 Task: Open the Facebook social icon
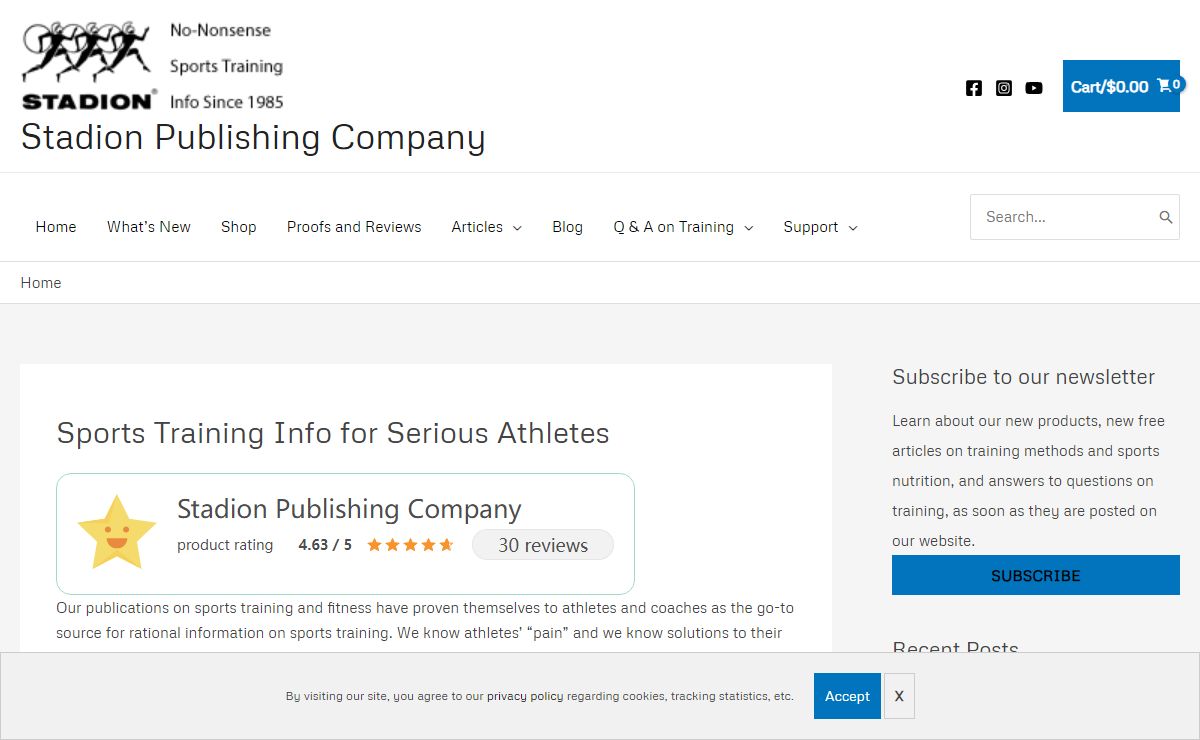974,88
